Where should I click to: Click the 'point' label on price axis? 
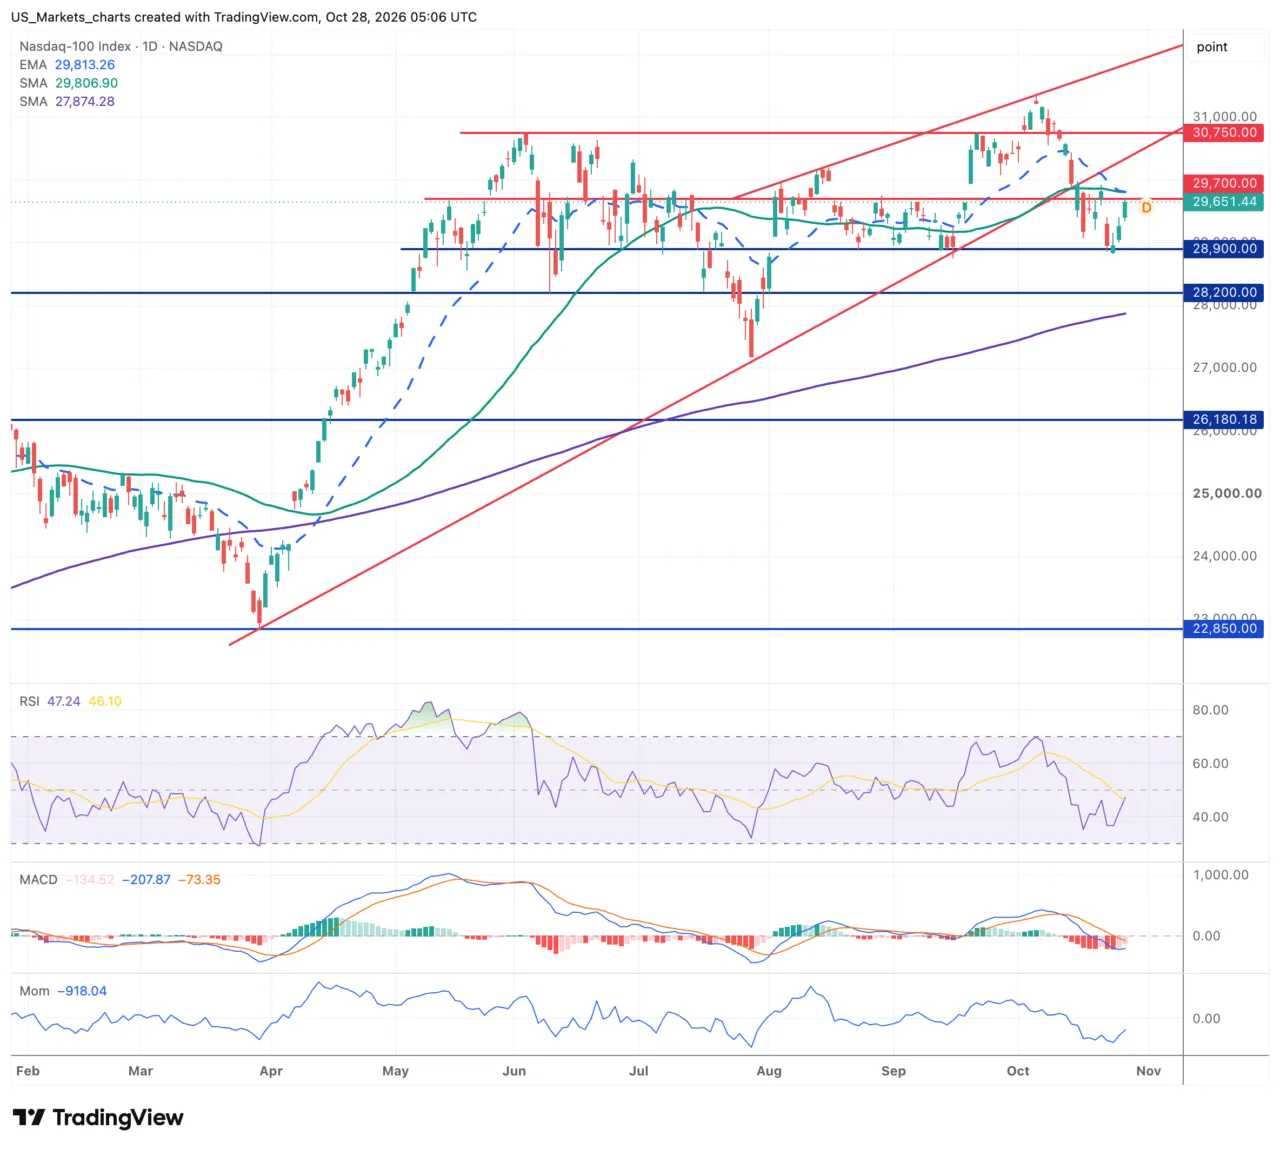pos(1212,47)
